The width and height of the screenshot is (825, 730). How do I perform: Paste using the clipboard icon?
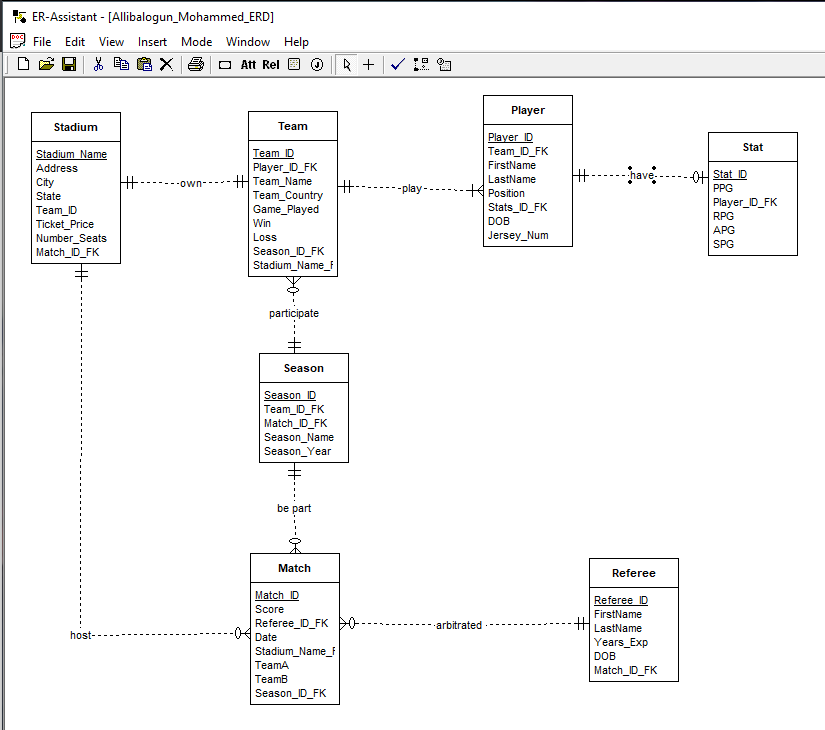(x=144, y=64)
